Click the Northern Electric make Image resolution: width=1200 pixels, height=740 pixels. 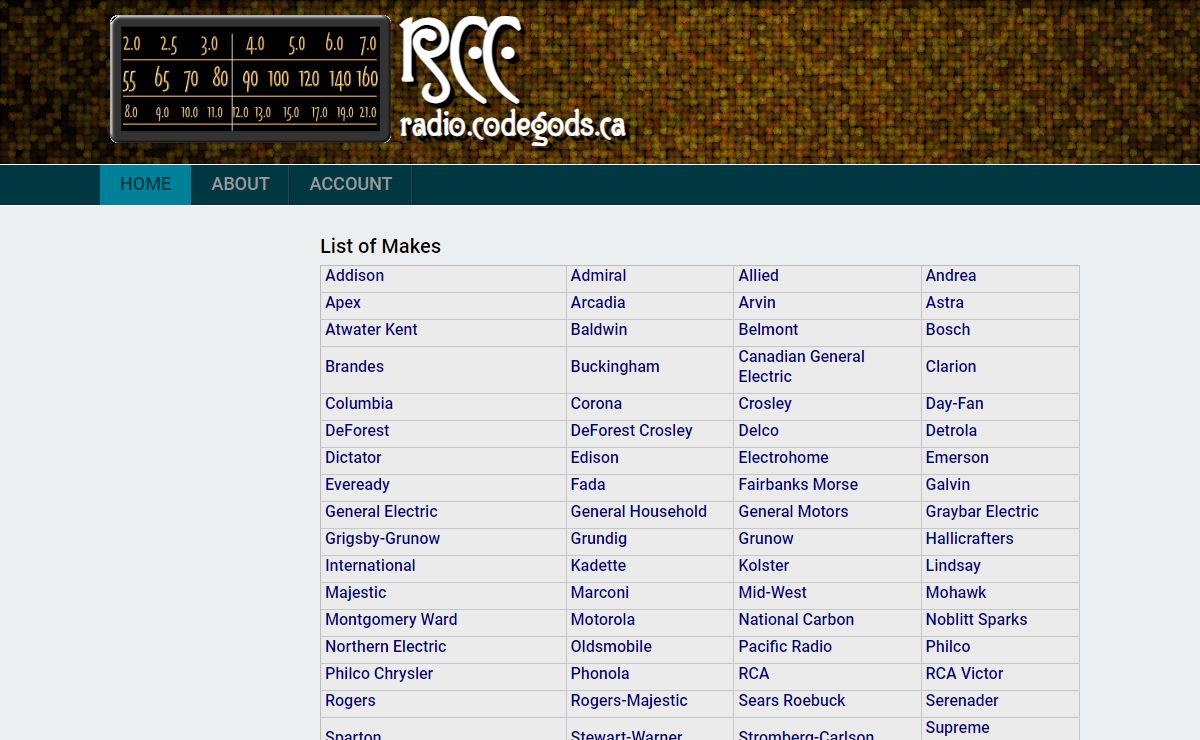(385, 647)
